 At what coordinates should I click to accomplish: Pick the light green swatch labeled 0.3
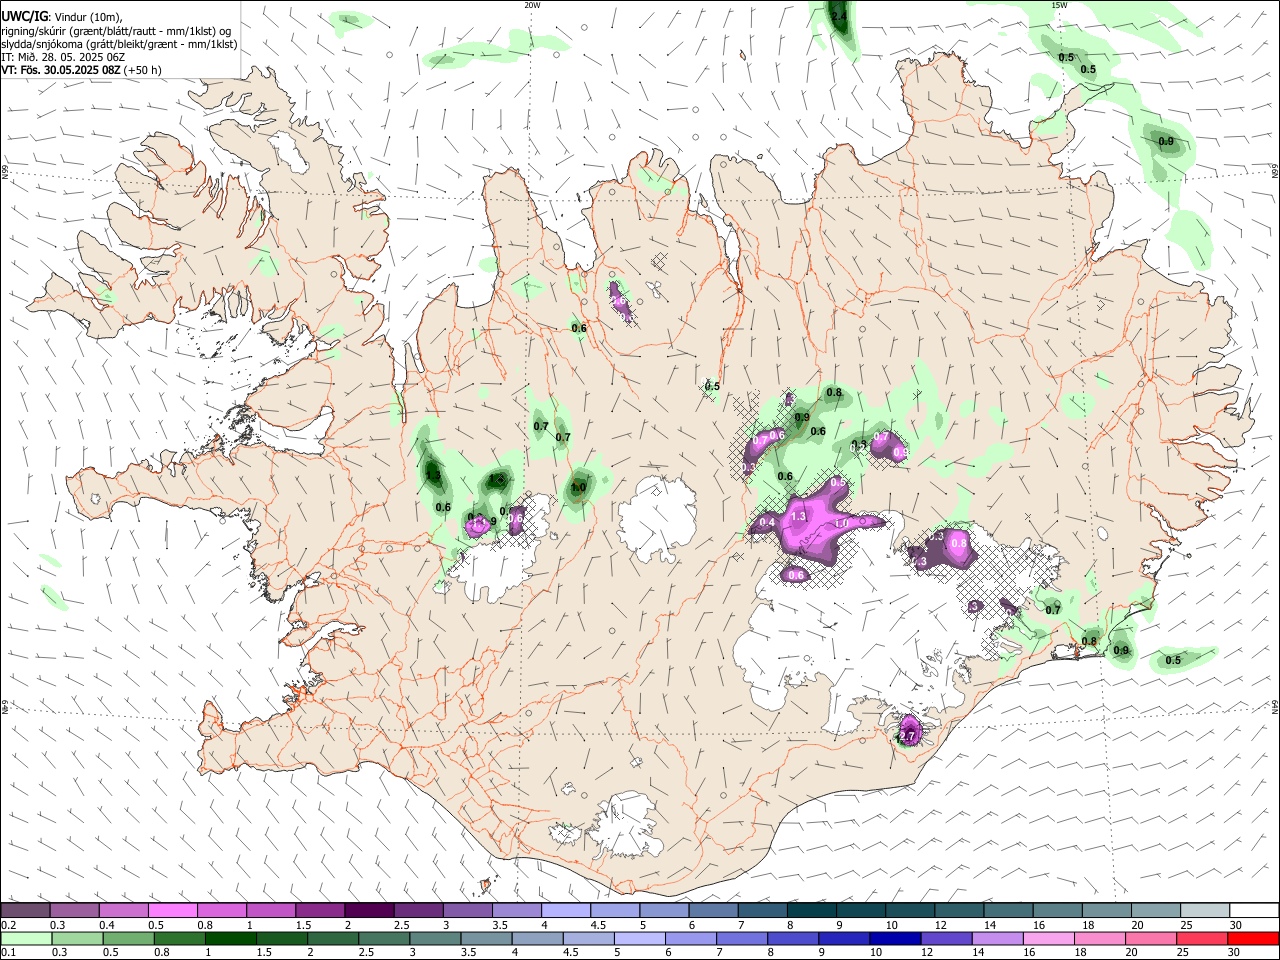77,938
